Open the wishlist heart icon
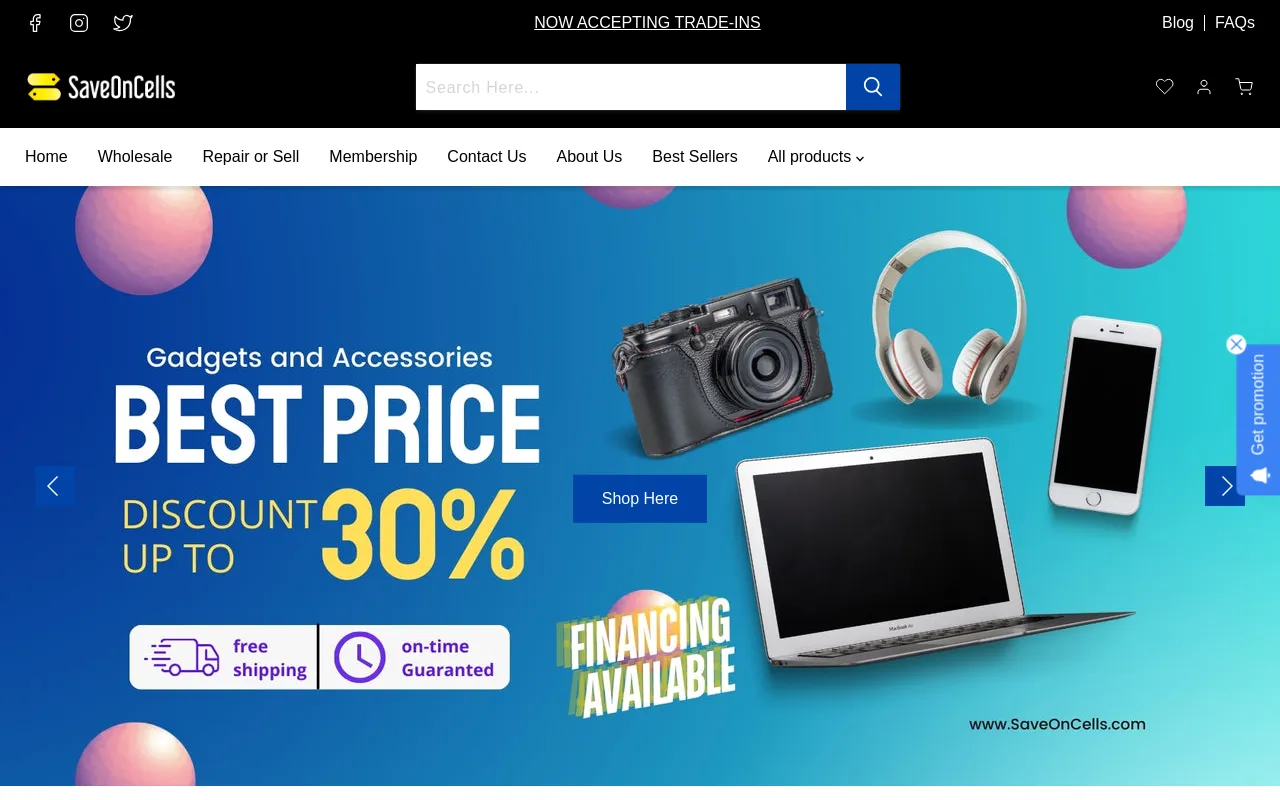This screenshot has width=1280, height=800. (x=1165, y=87)
